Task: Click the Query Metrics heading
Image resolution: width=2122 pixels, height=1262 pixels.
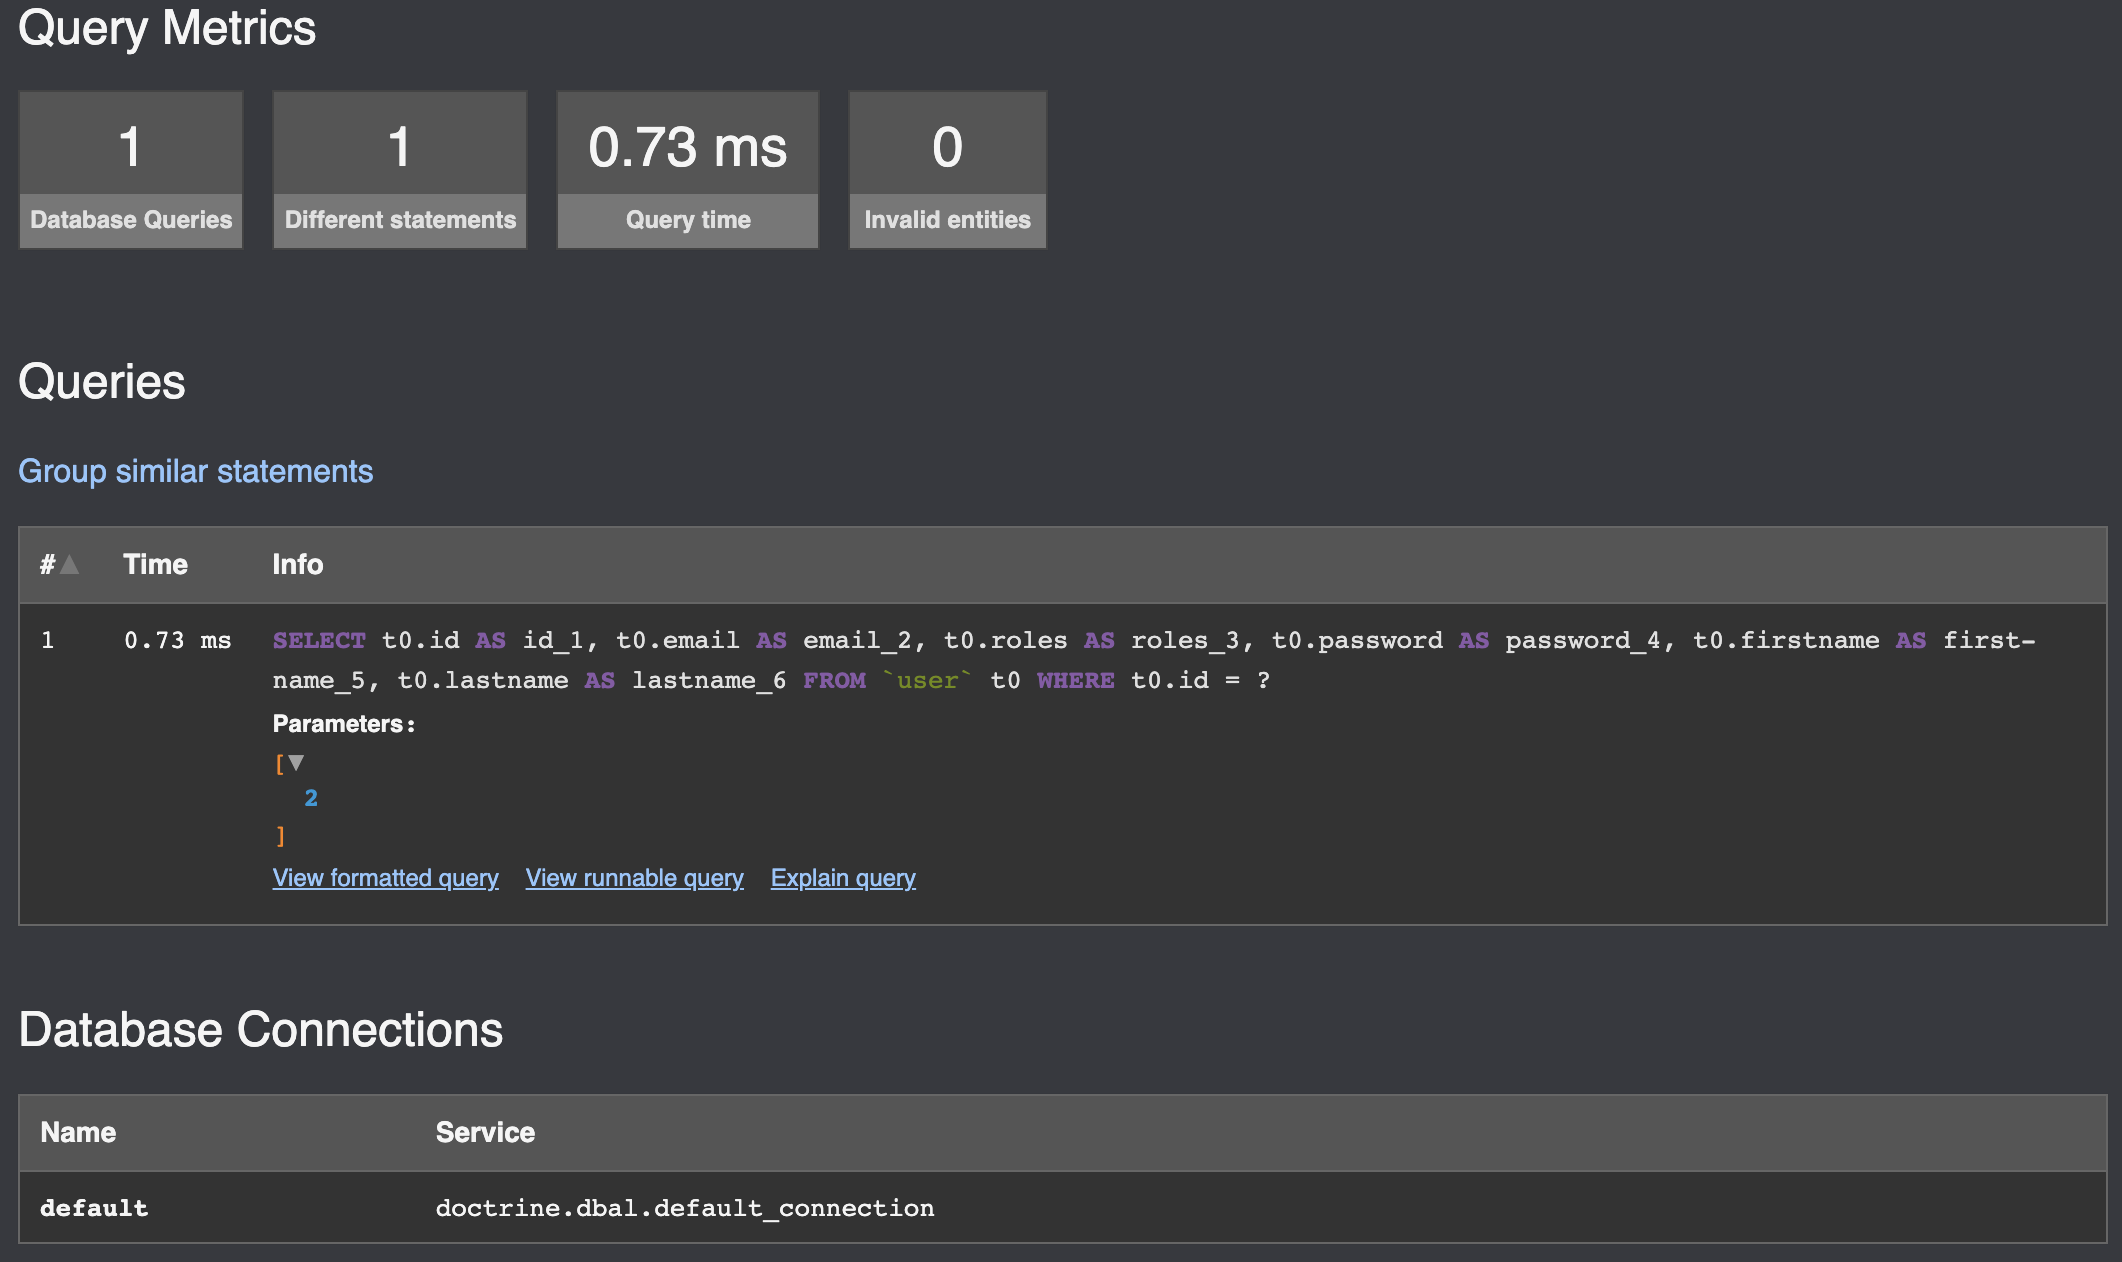Action: (x=167, y=28)
